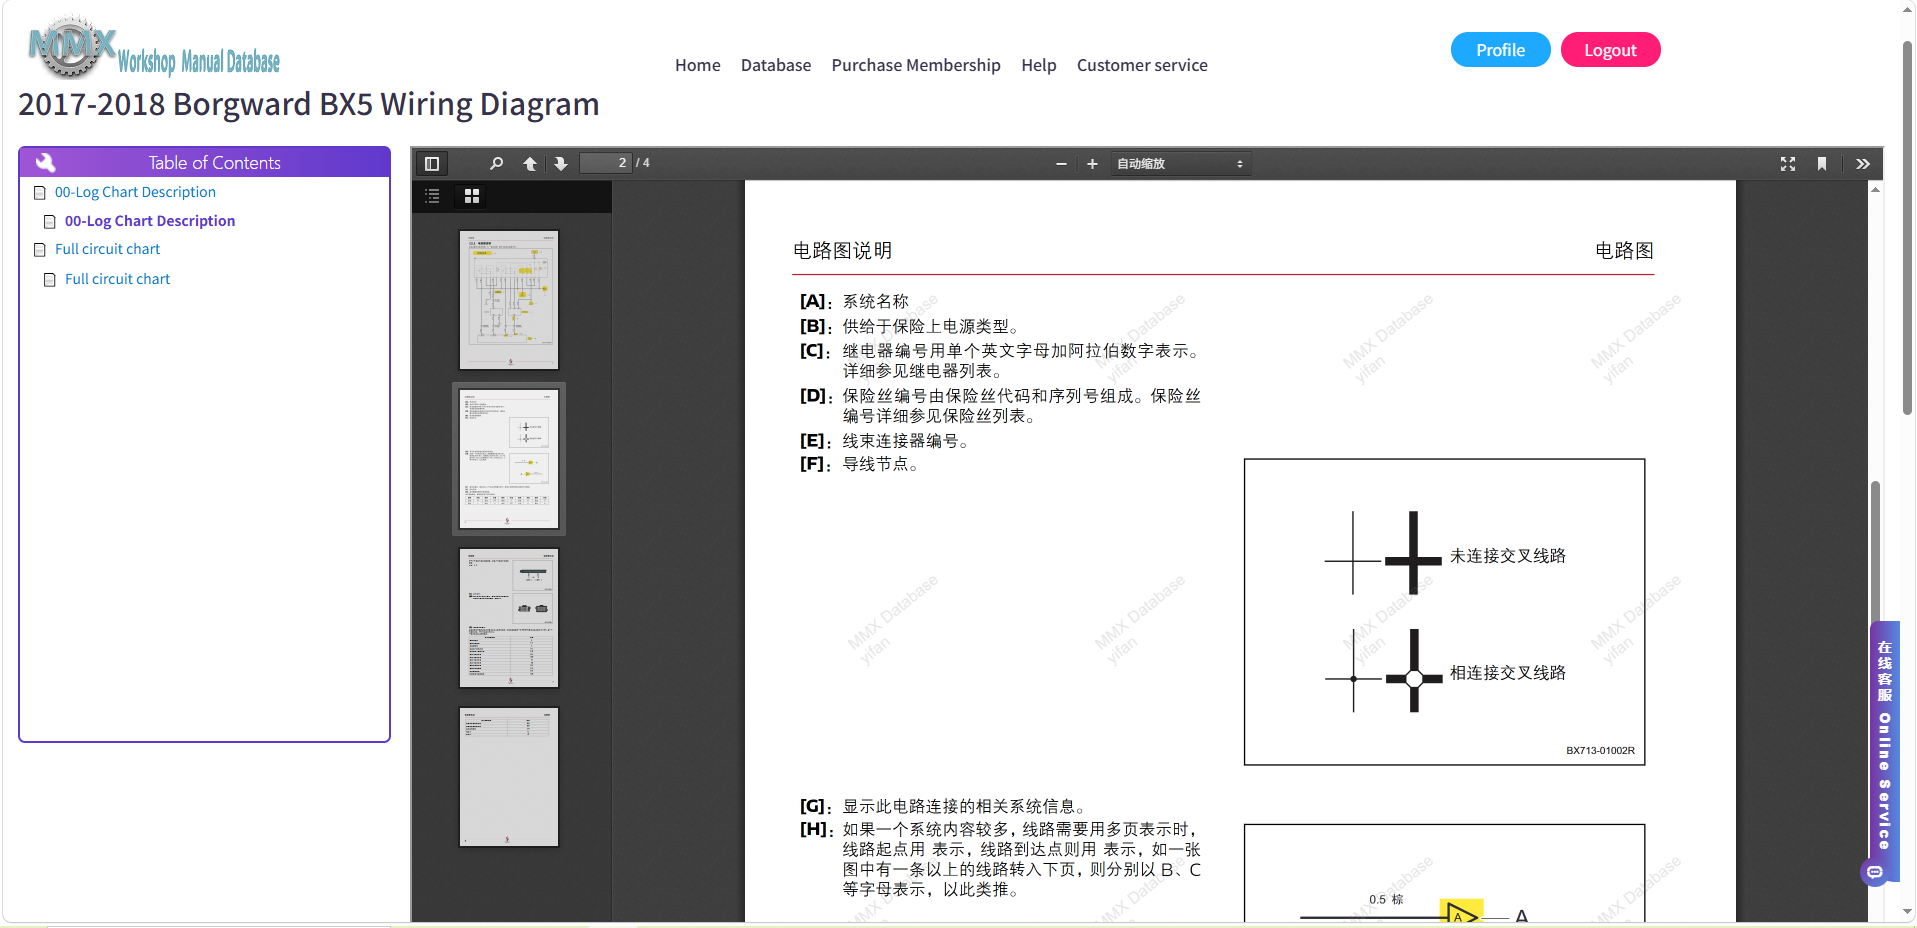
Task: Open page 2 thumbnail
Action: click(x=509, y=459)
